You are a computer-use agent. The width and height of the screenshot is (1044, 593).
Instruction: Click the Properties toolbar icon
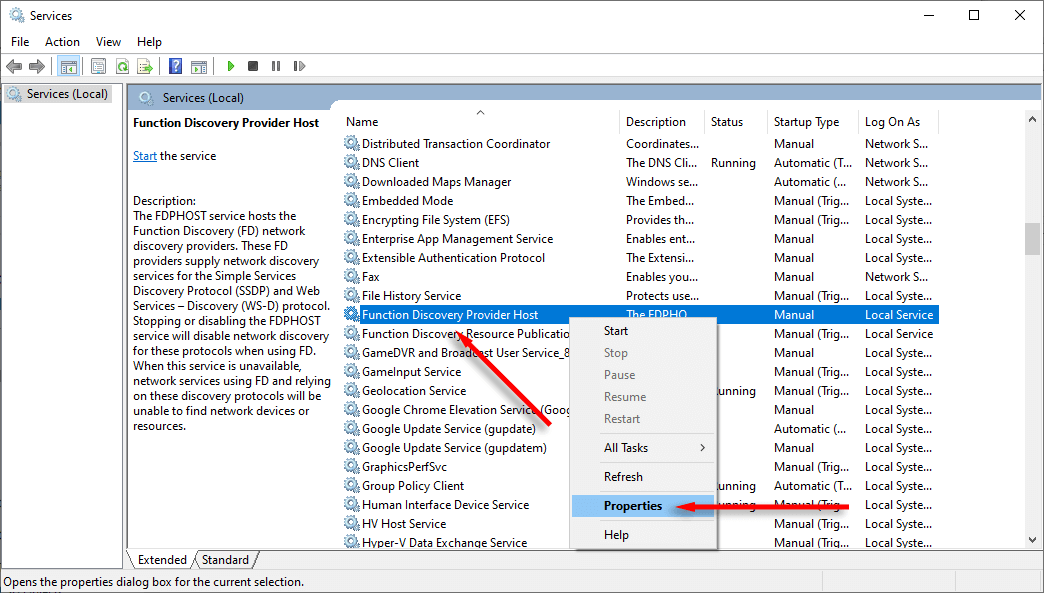click(98, 66)
